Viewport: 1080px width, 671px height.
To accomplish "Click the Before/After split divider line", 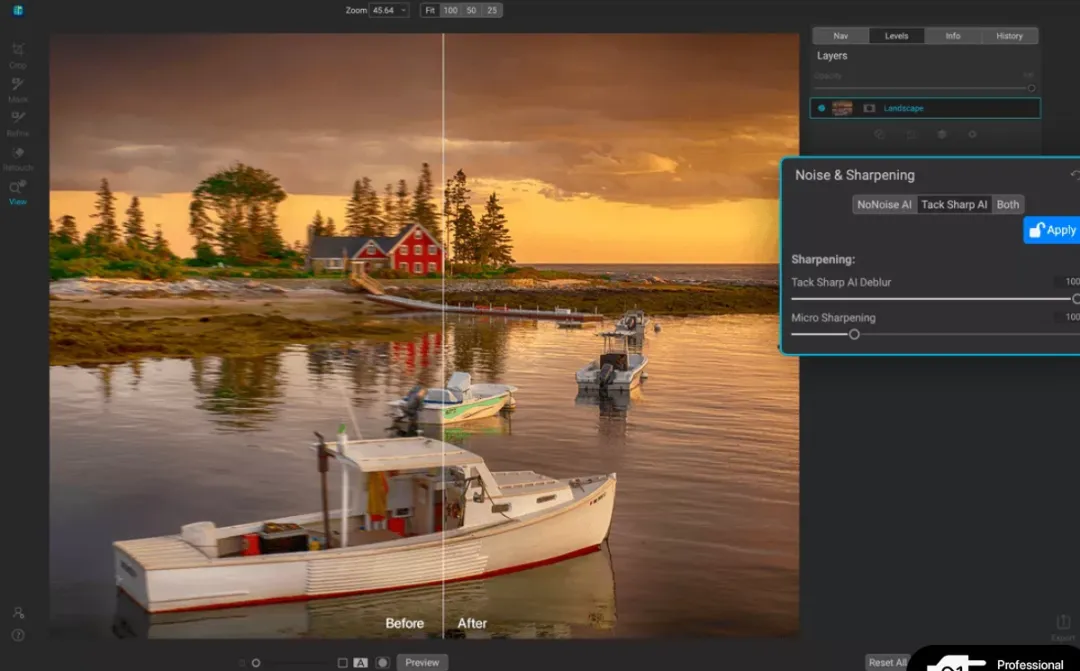I will click(x=443, y=336).
